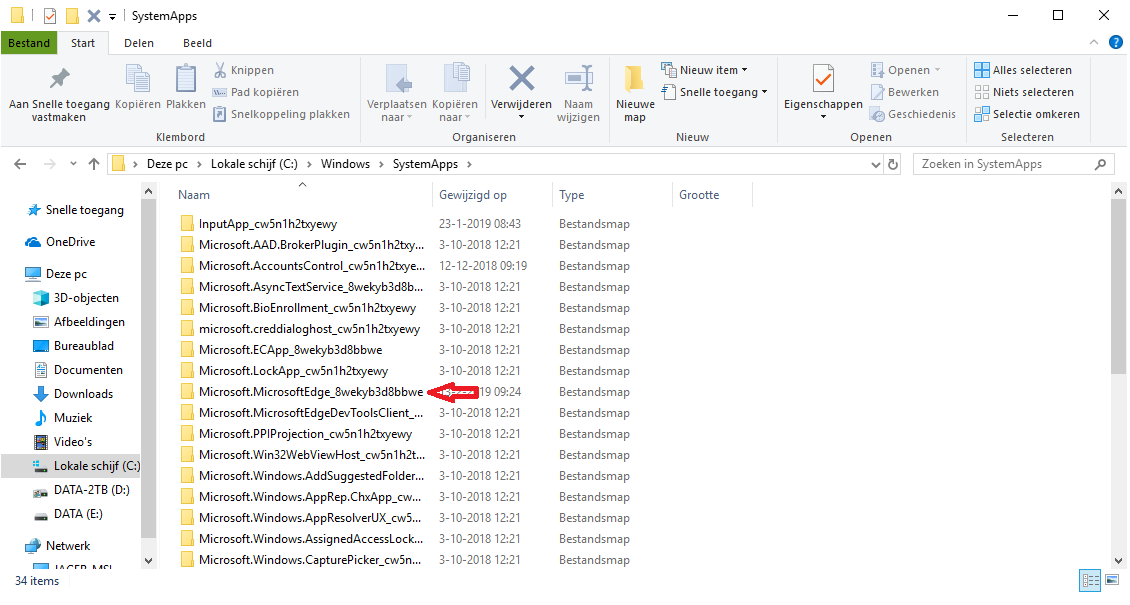
Task: Click the search magnifier icon
Action: point(1100,164)
